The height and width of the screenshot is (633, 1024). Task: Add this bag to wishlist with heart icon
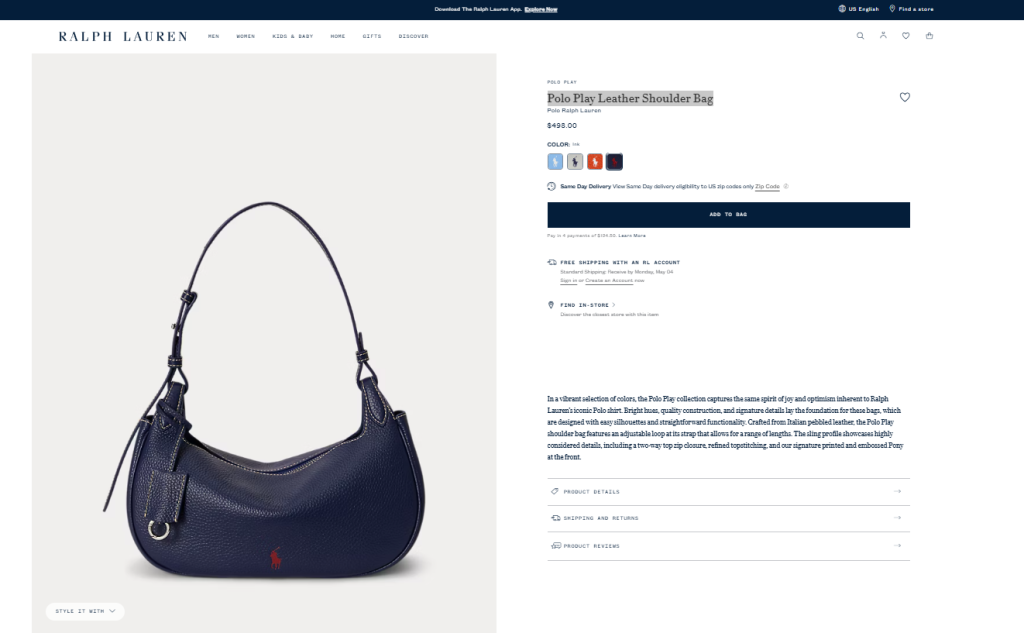click(x=904, y=97)
